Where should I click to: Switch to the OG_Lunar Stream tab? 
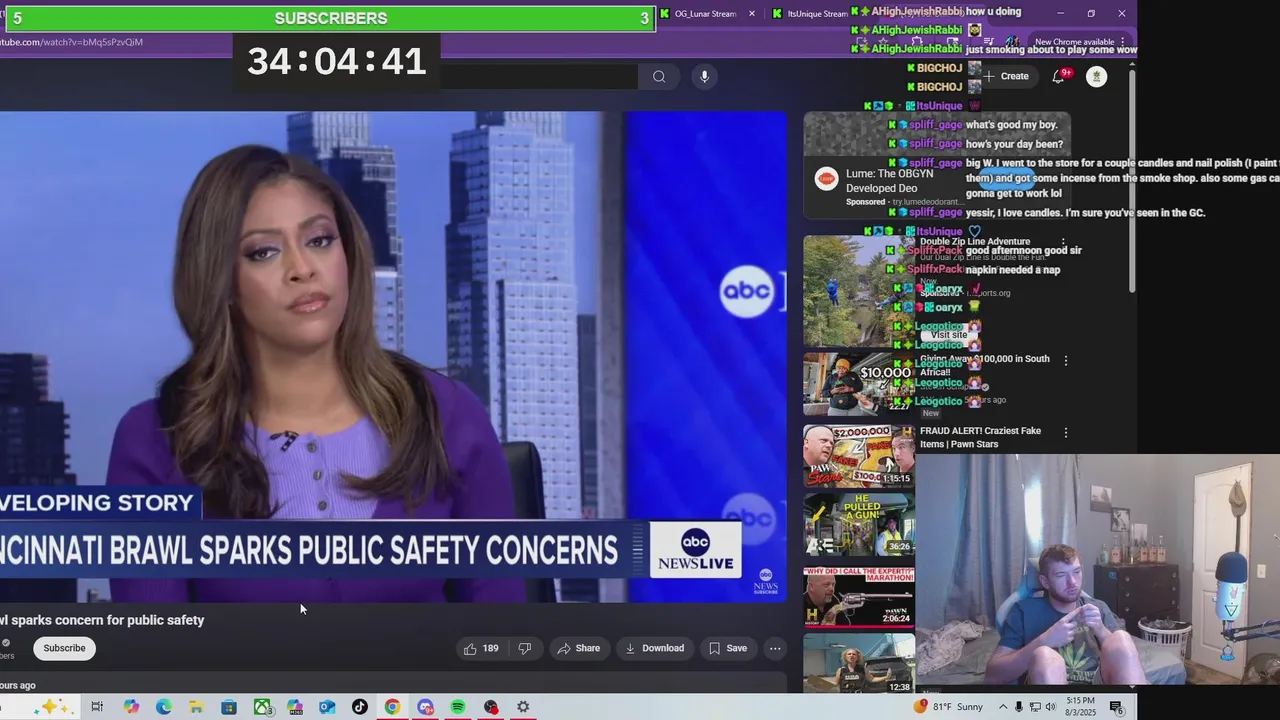click(x=705, y=14)
